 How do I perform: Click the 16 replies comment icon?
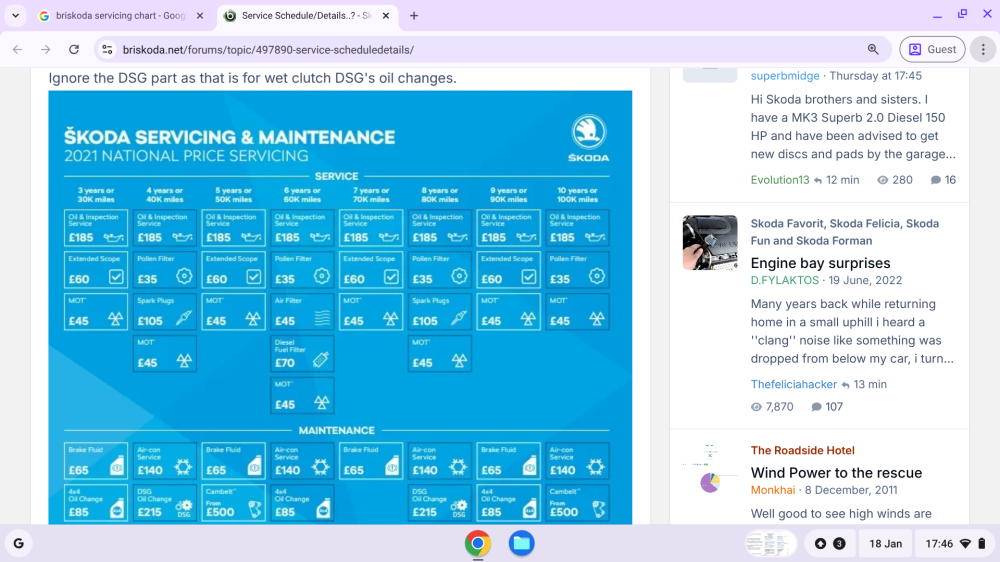tap(935, 180)
